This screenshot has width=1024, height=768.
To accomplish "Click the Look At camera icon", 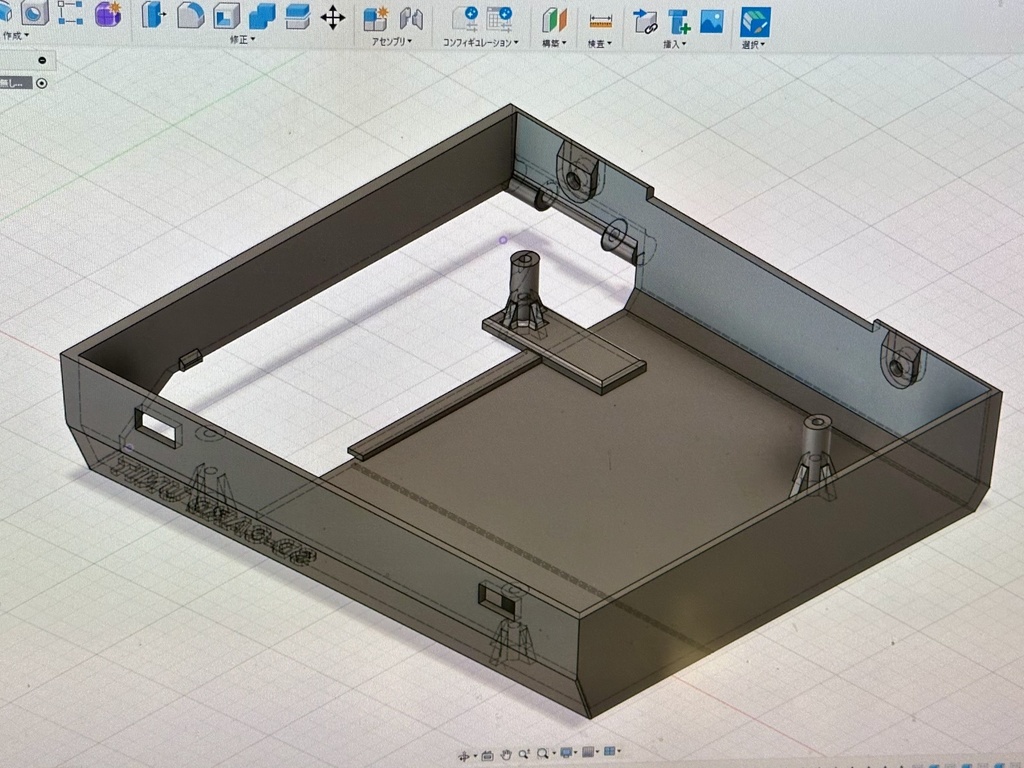I will [x=488, y=756].
